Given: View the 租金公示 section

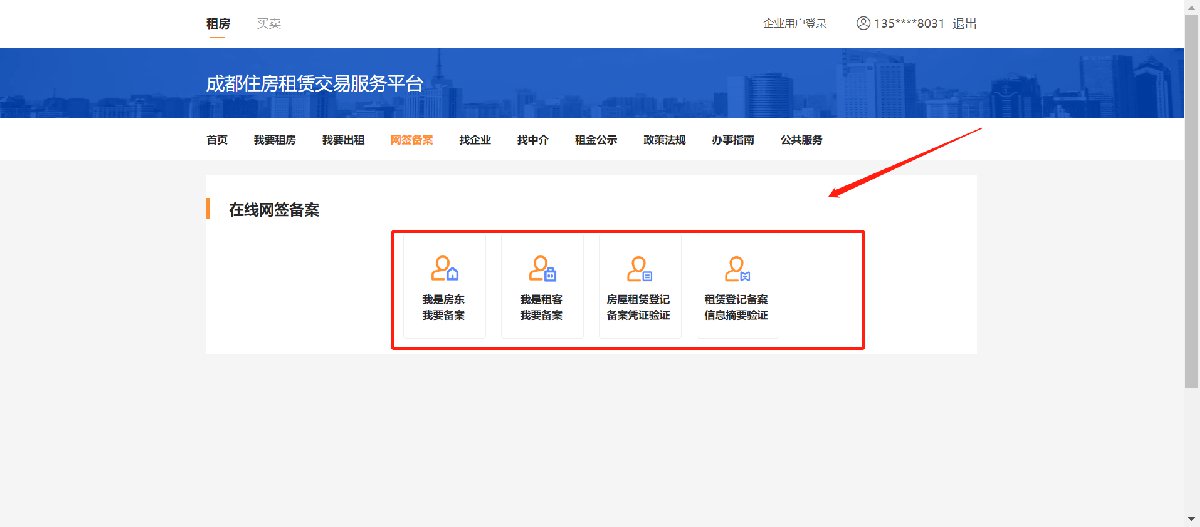Looking at the screenshot, I should click(596, 140).
